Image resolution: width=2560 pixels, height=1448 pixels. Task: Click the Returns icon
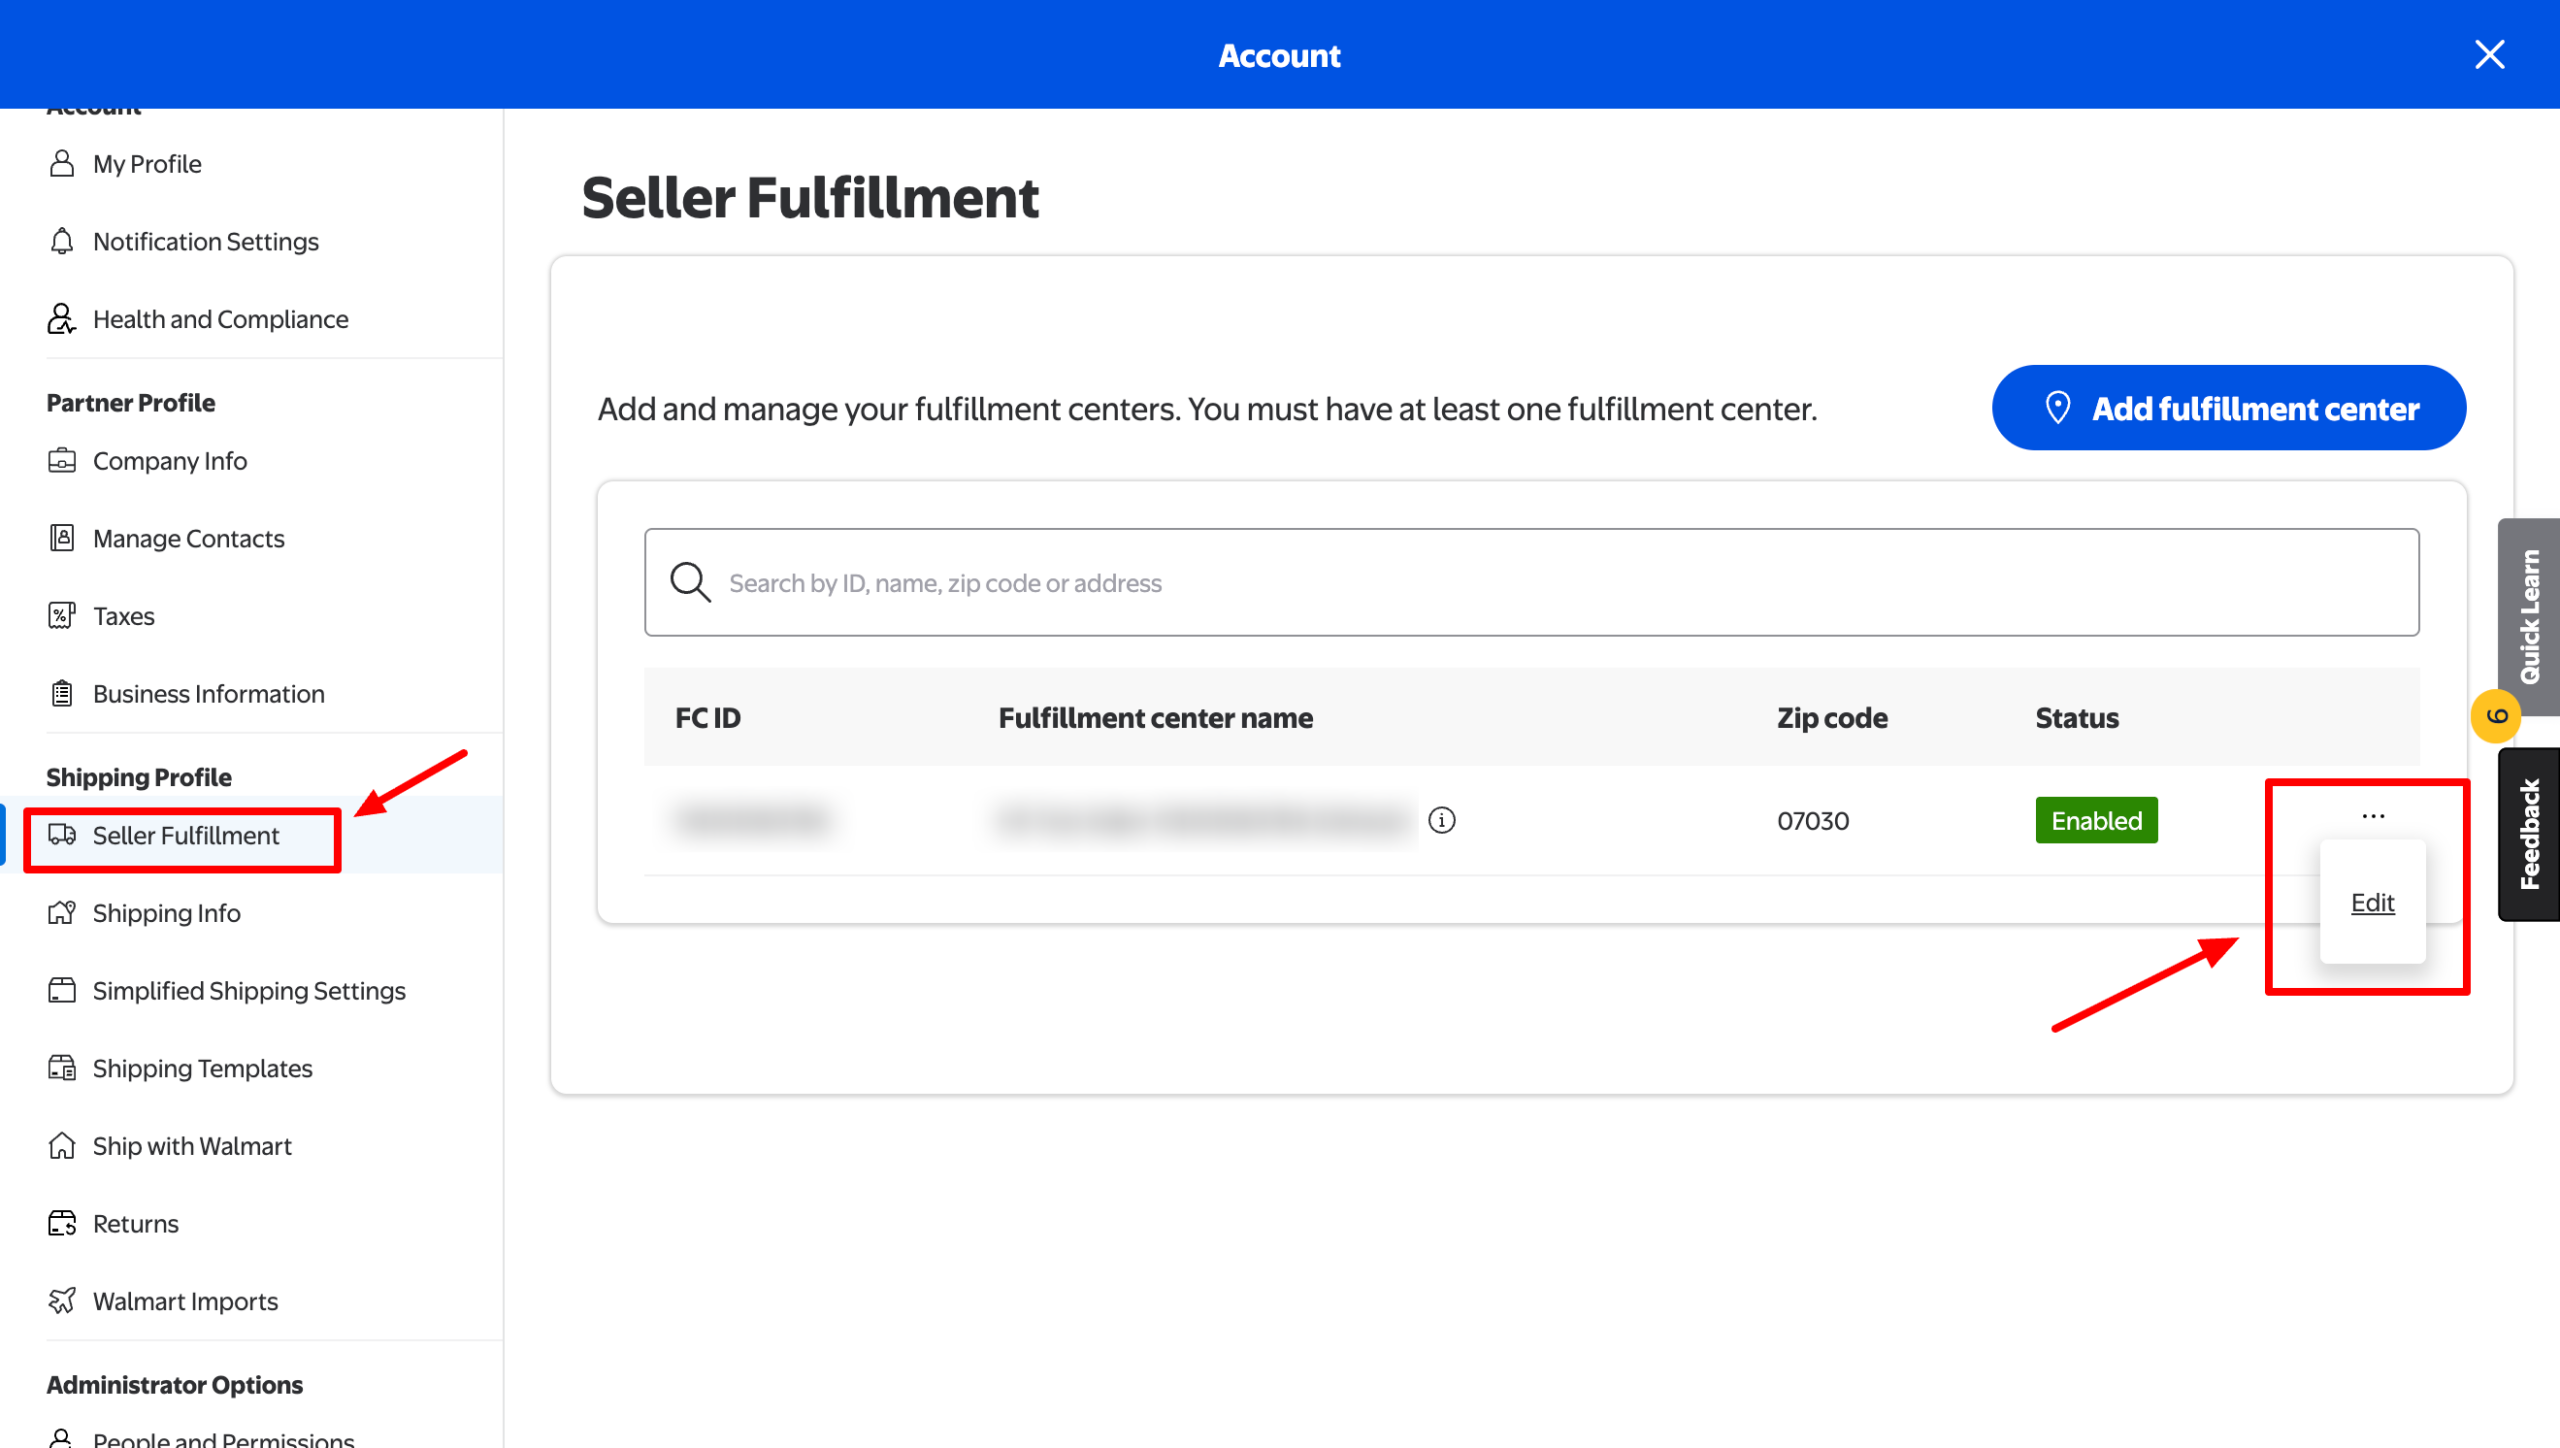coord(62,1223)
